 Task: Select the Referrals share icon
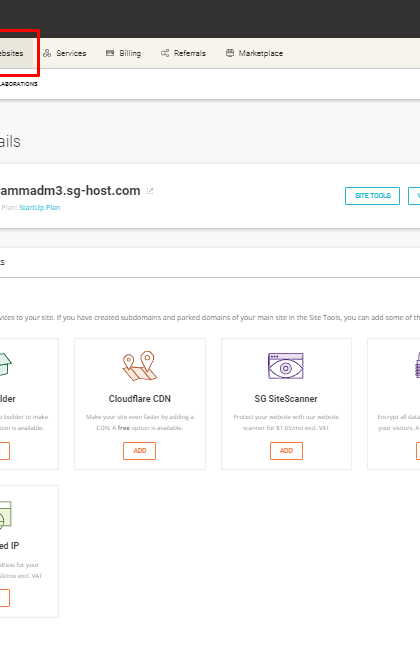coord(165,53)
